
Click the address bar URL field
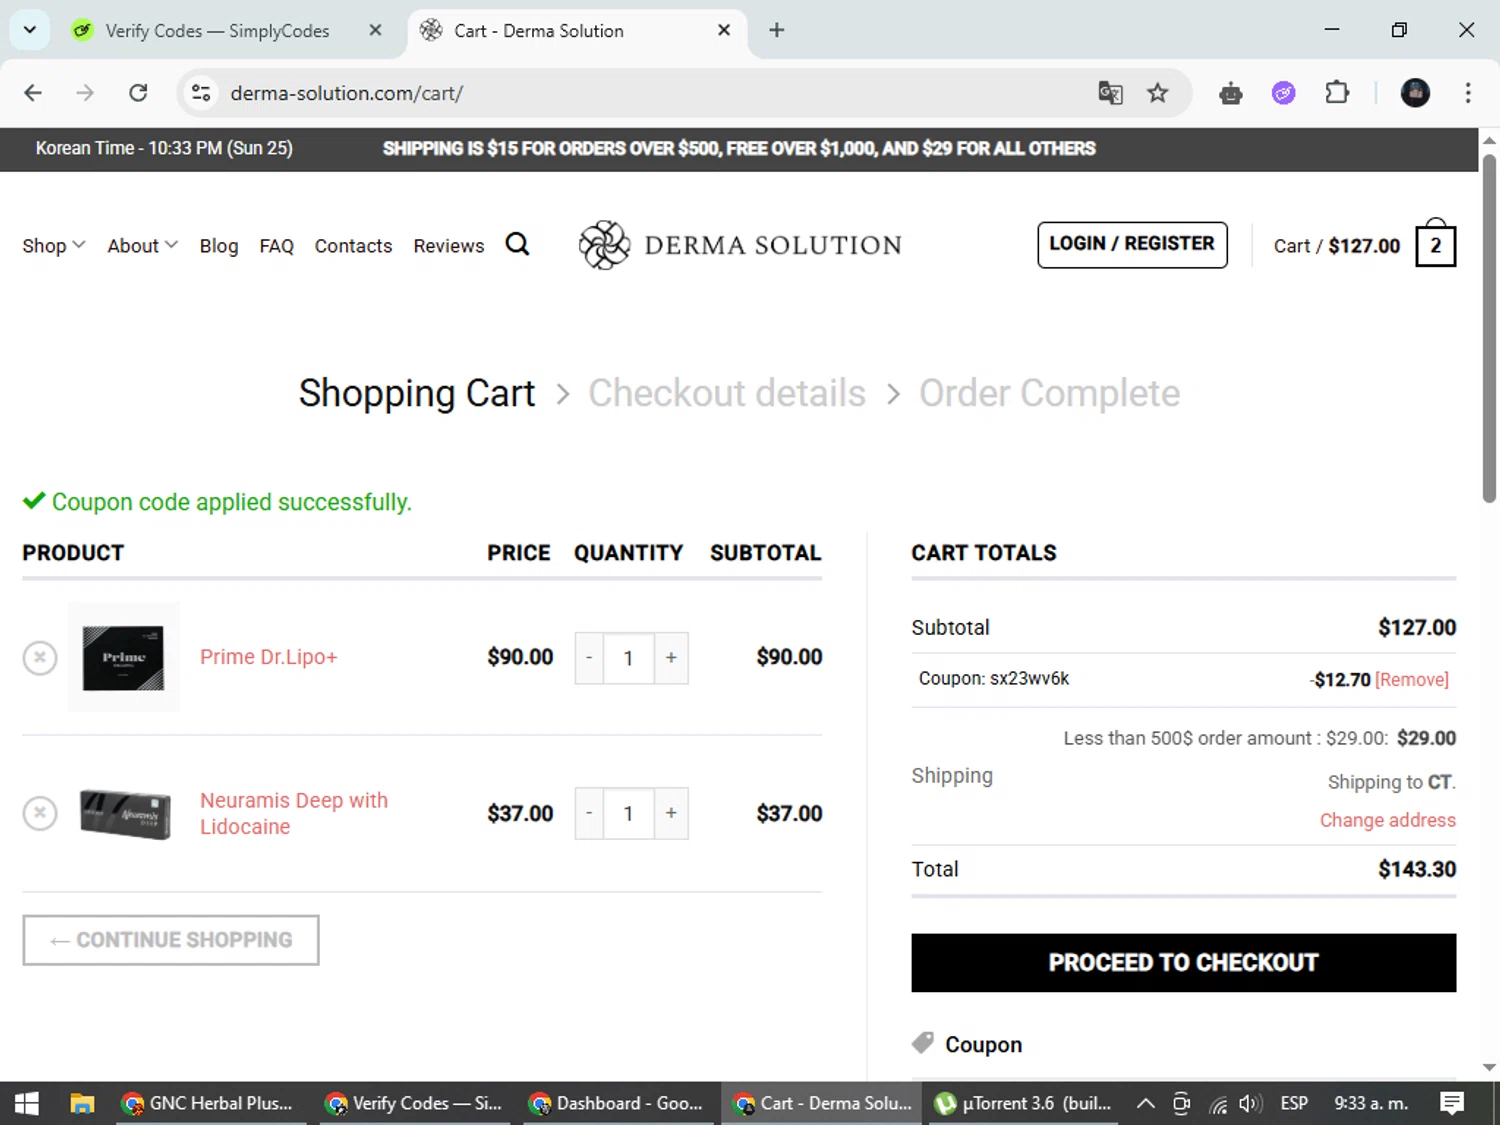[640, 93]
